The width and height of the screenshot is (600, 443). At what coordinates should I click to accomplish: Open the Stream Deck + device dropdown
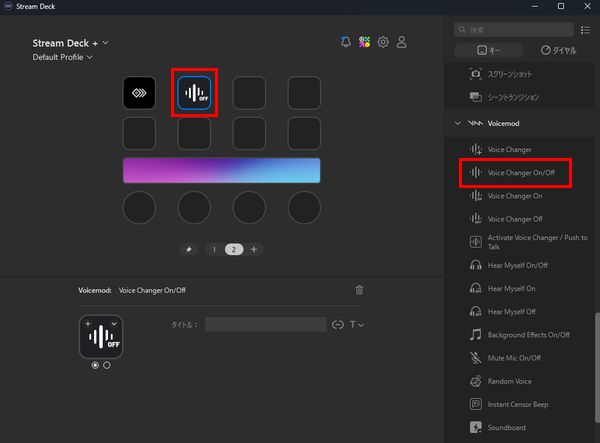70,43
